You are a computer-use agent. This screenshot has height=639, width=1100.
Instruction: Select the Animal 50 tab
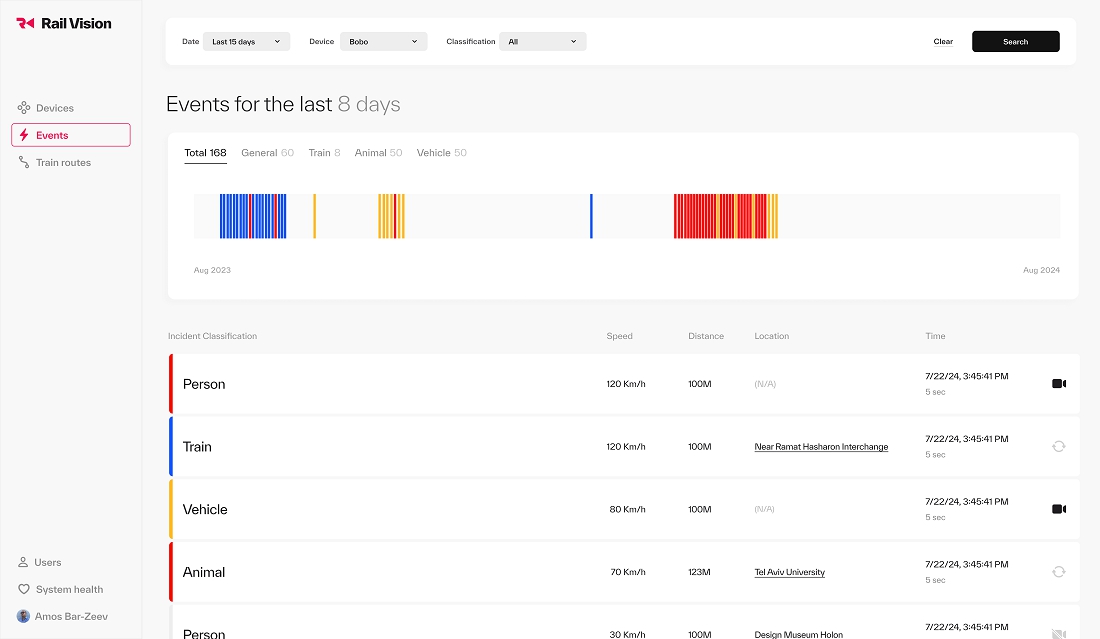pyautogui.click(x=378, y=153)
